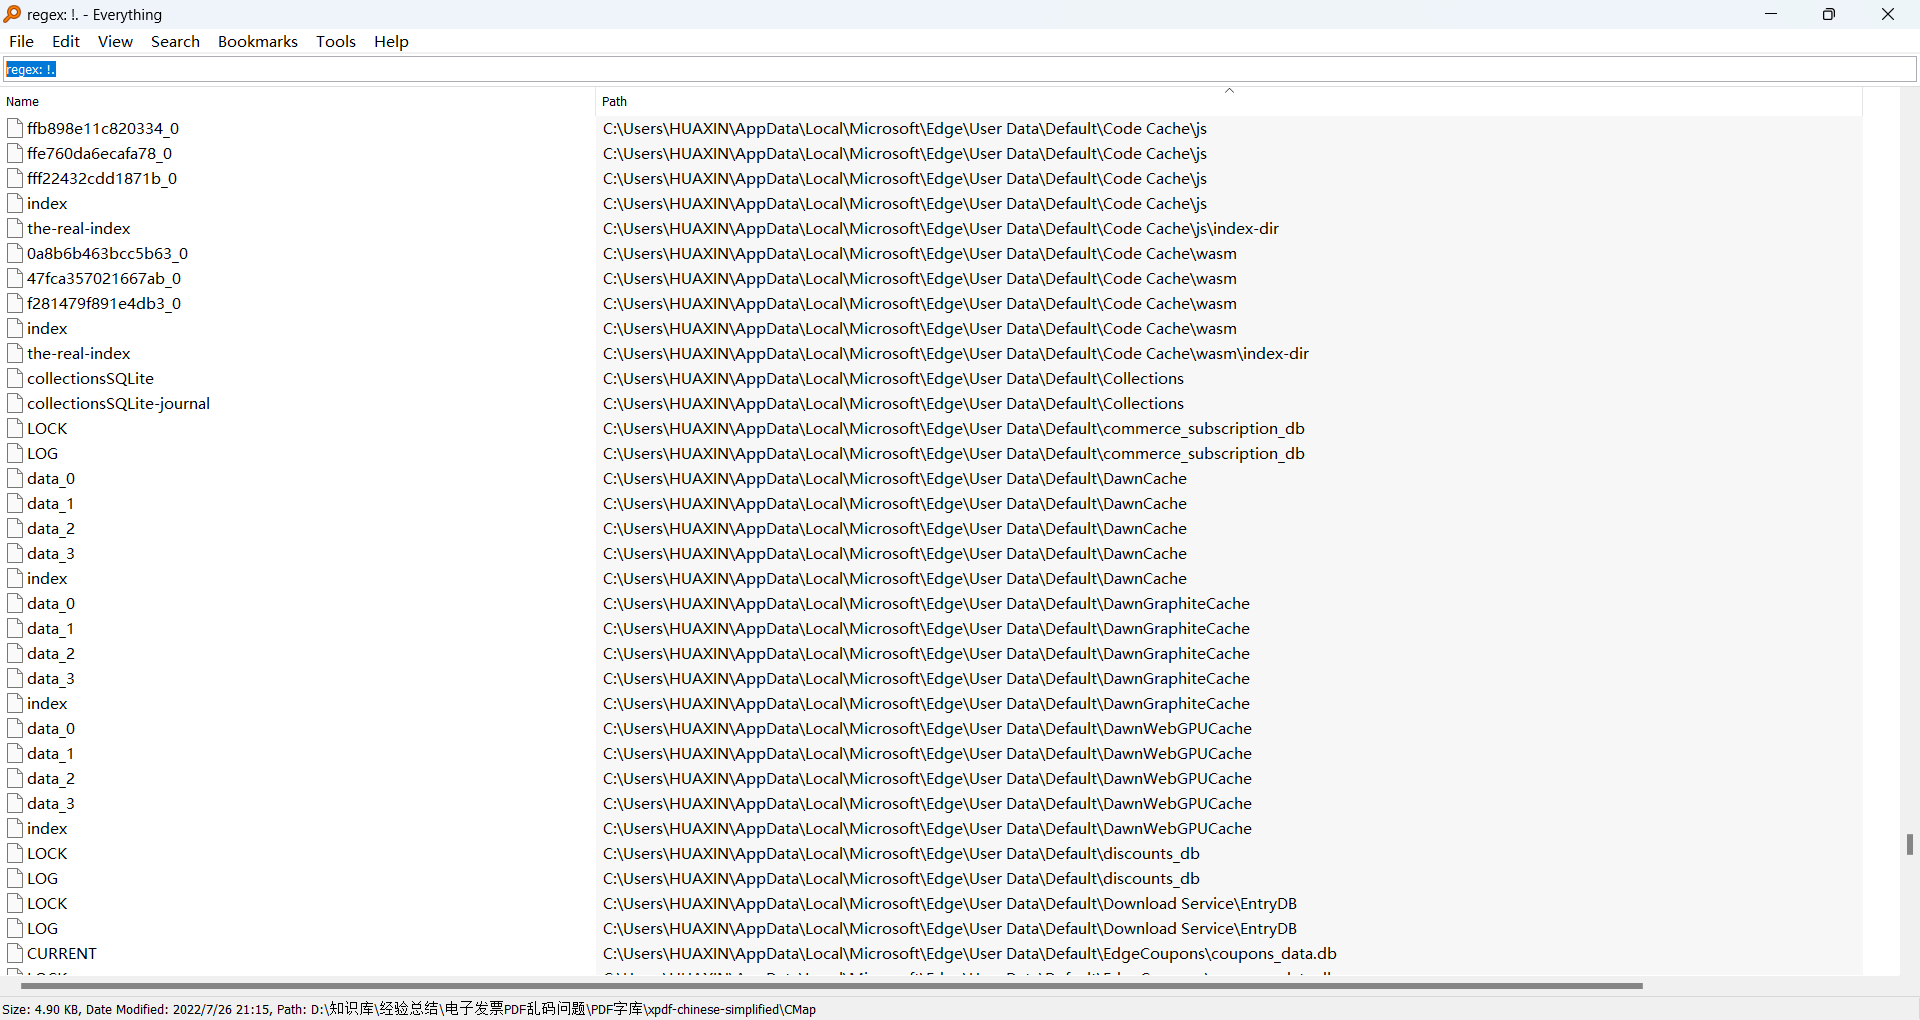Click the icon of LOCK in discounts_db
The image size is (1920, 1020).
15,853
